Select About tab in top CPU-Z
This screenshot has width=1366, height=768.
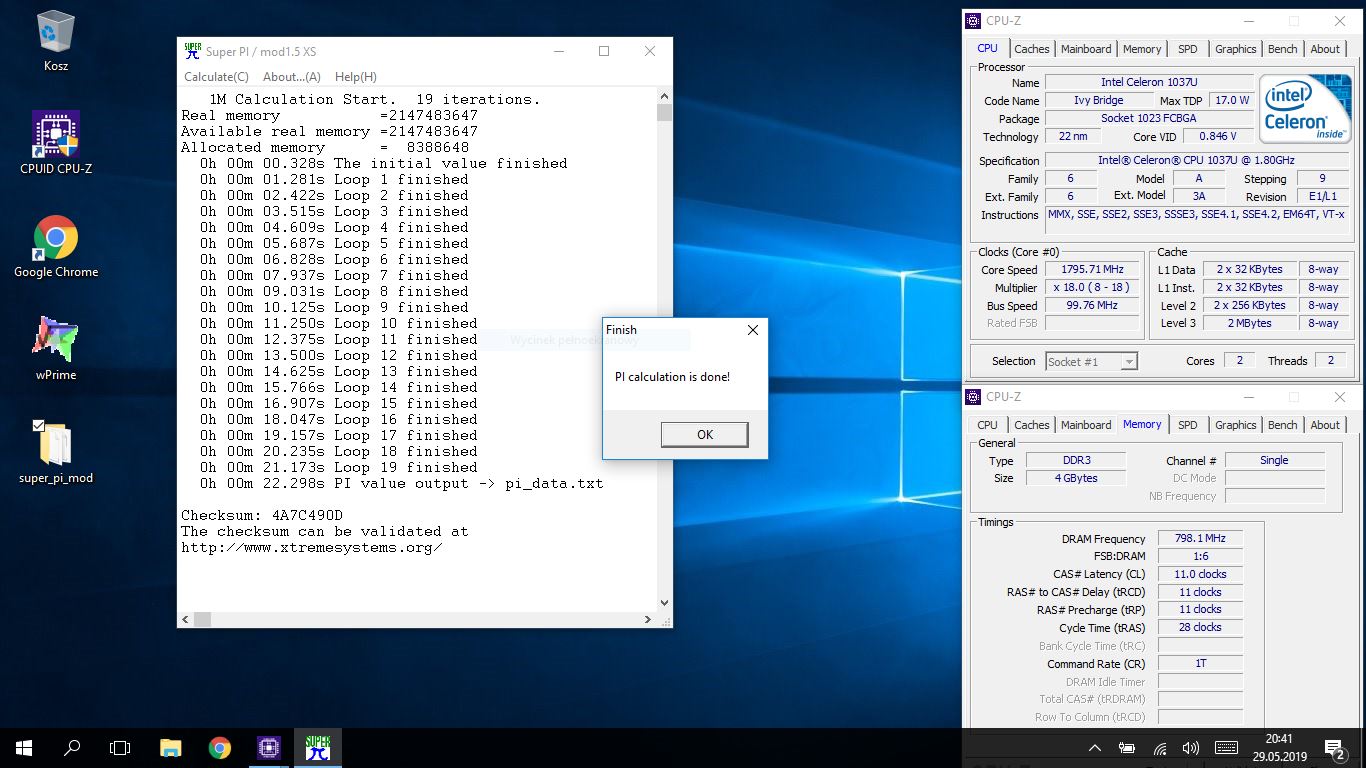[1325, 49]
